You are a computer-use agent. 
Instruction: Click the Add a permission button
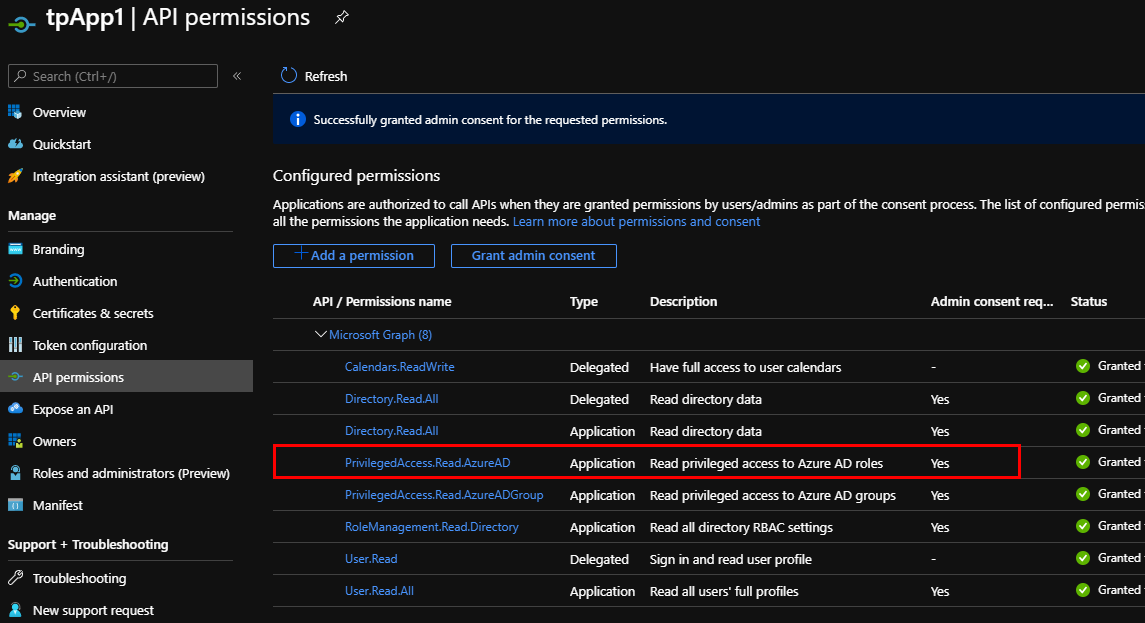pyautogui.click(x=354, y=256)
